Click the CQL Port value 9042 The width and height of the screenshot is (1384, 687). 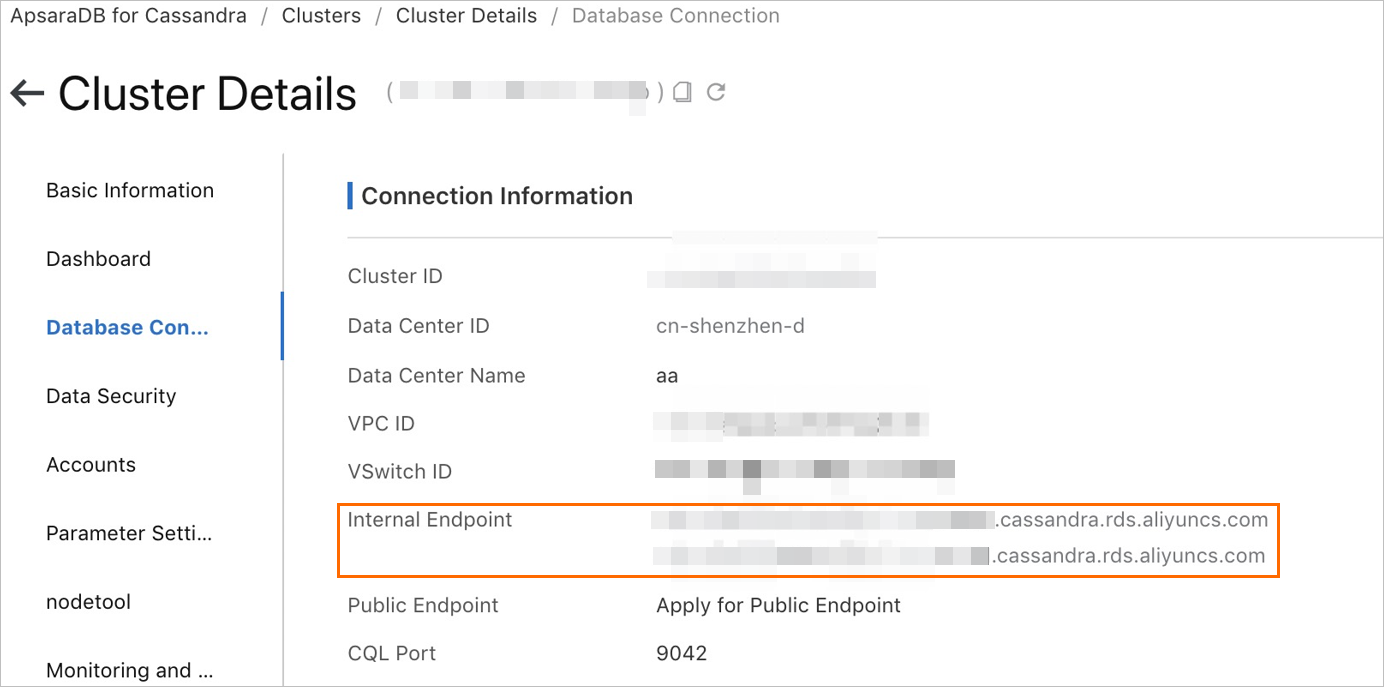681,654
